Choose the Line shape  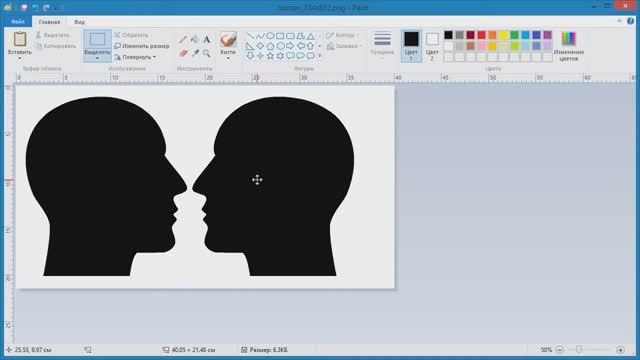pyautogui.click(x=250, y=36)
